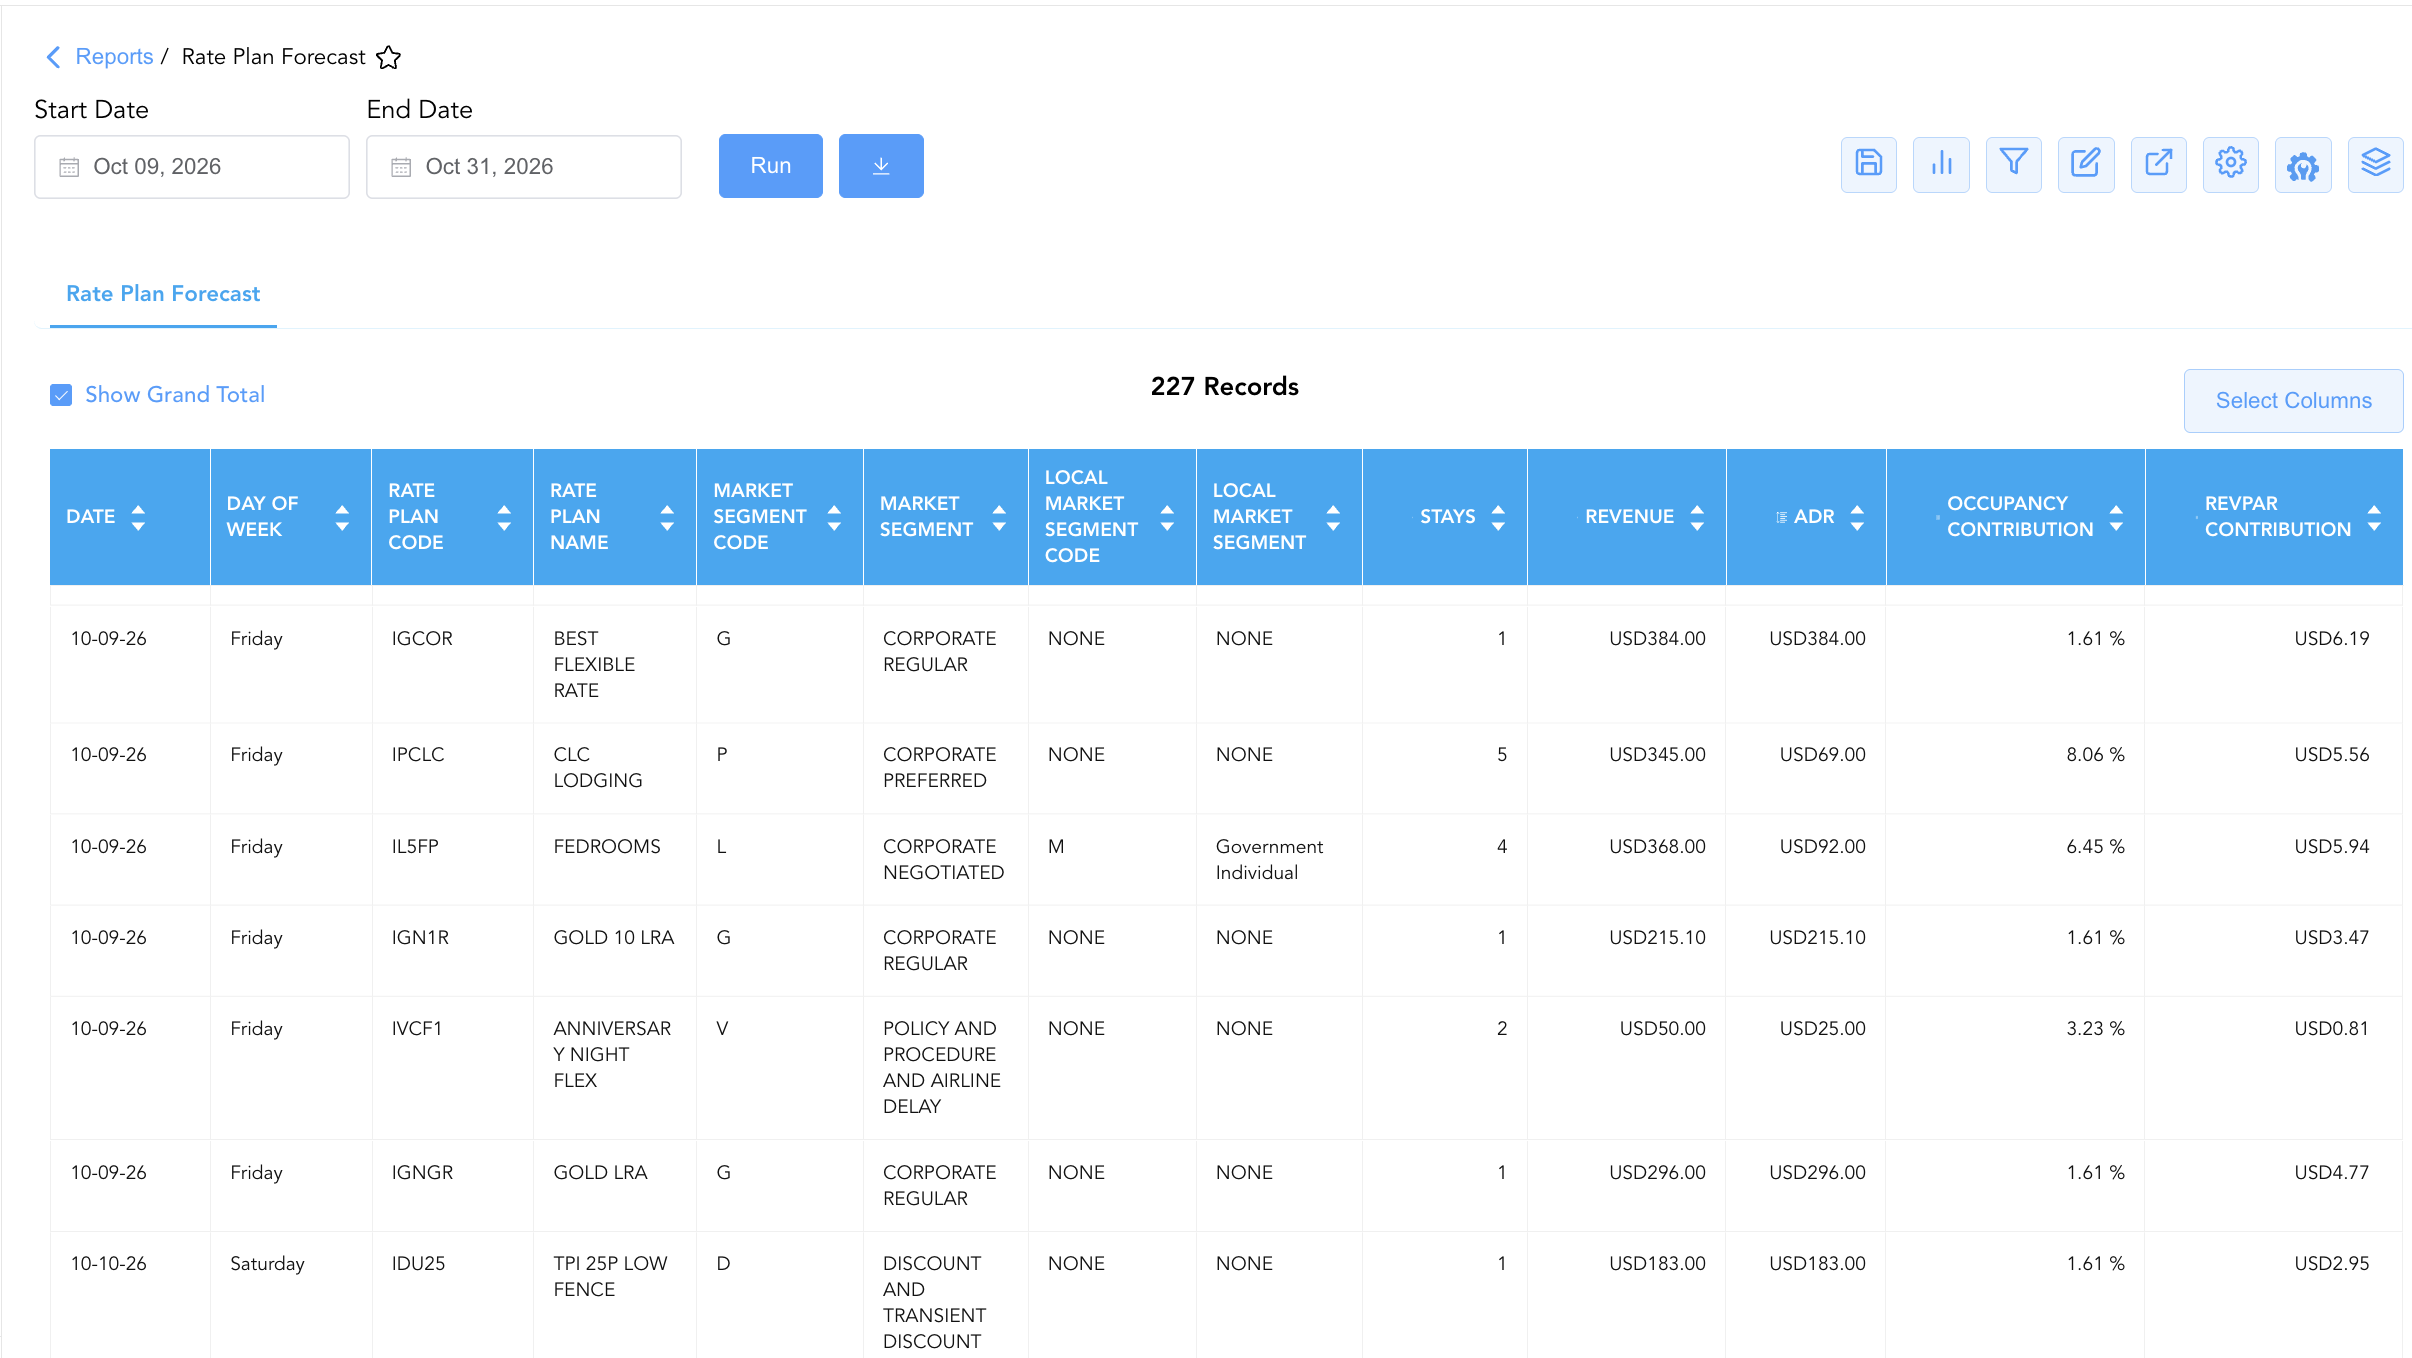The height and width of the screenshot is (1358, 2412).
Task: Sort by MARKET SEGMENT CODE column
Action: (834, 517)
